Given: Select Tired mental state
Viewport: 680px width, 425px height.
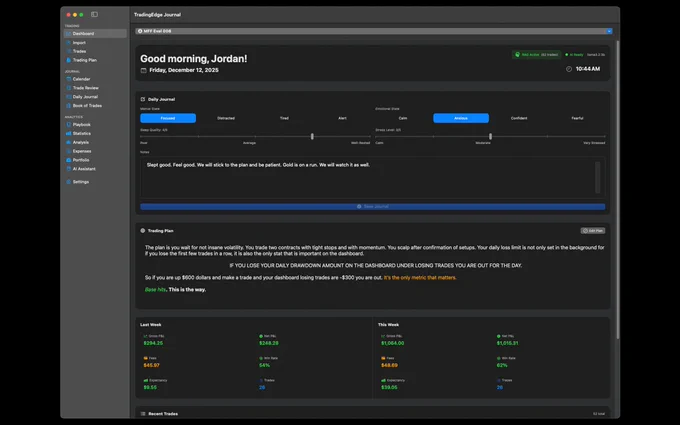Looking at the screenshot, I should (x=284, y=118).
